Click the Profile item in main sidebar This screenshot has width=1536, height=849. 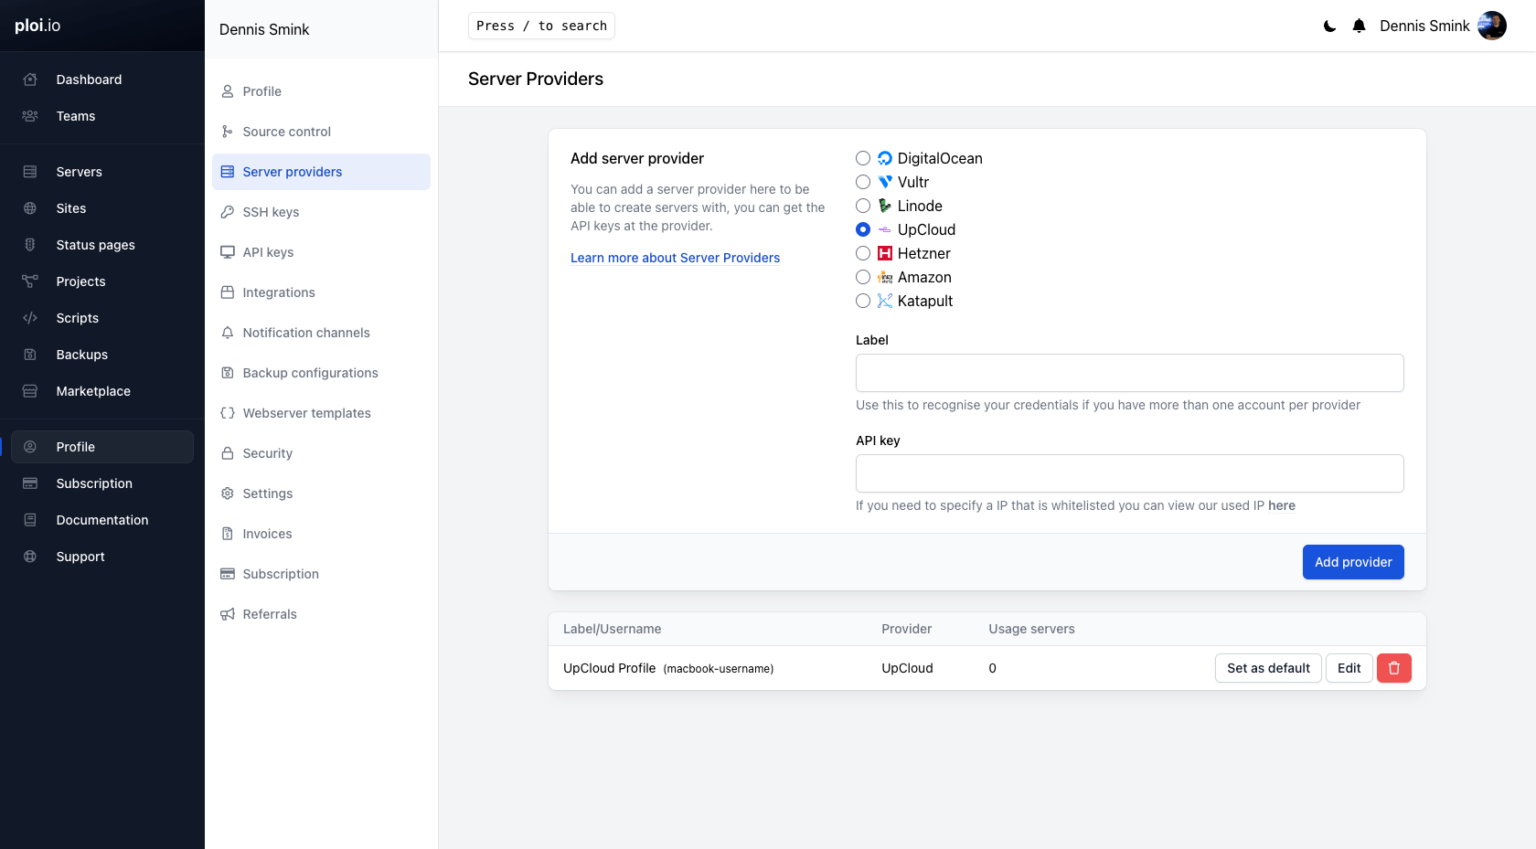pyautogui.click(x=102, y=447)
